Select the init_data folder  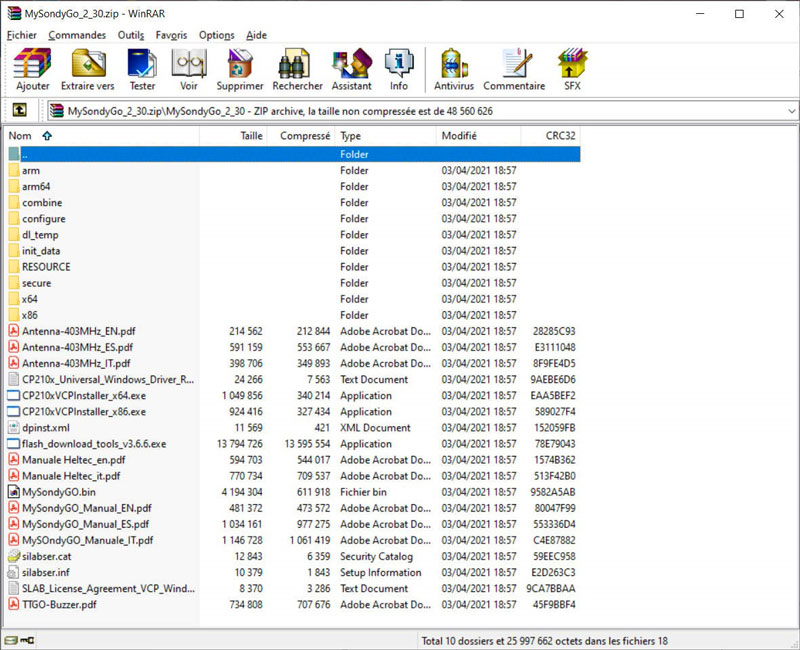click(294, 251)
